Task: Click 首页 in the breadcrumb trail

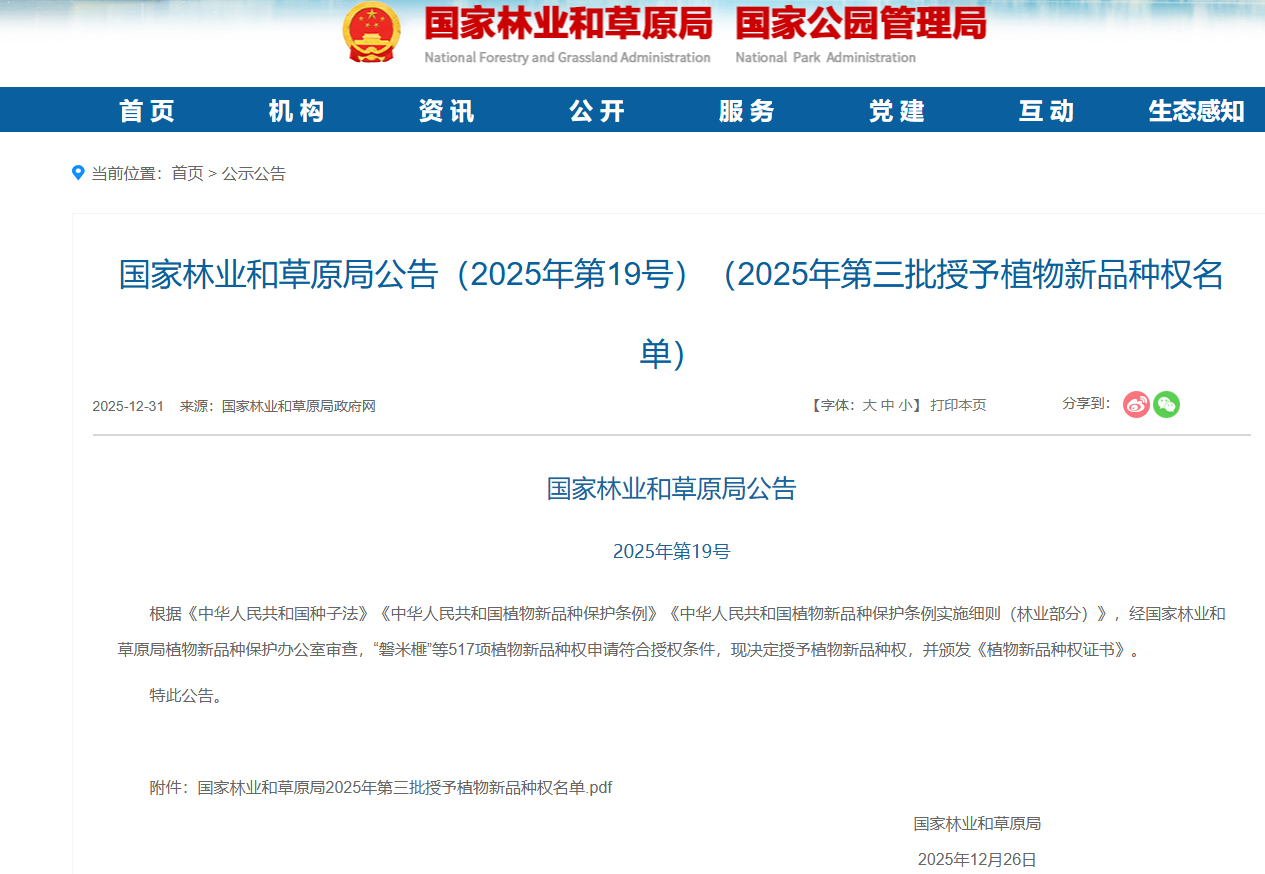Action: pos(187,174)
